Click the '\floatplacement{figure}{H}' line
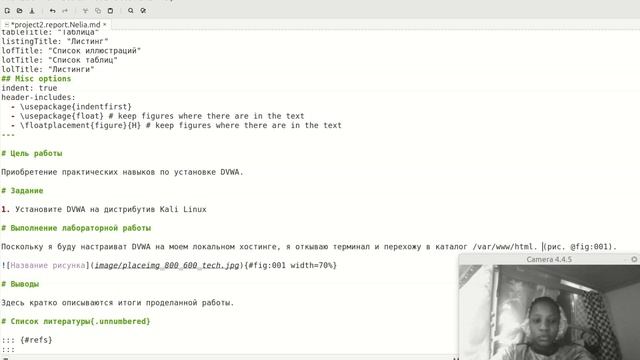 176,125
